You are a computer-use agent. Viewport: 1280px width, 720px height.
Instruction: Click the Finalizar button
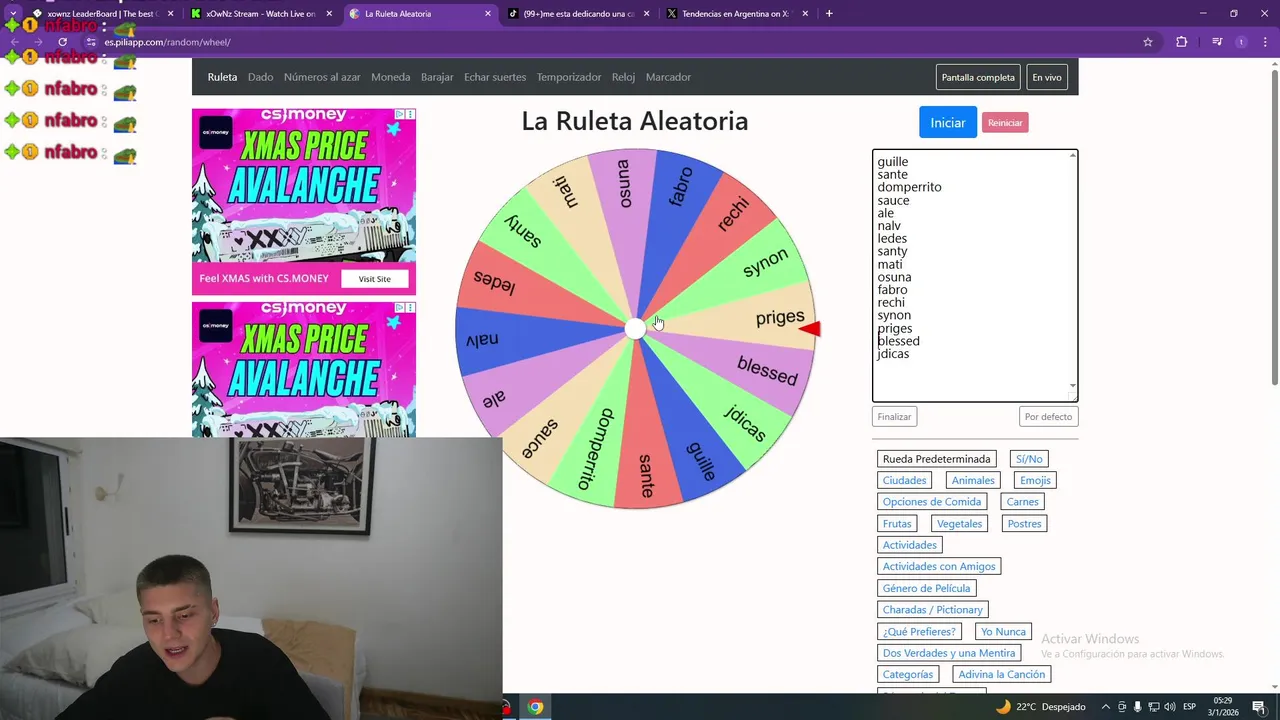point(894,417)
